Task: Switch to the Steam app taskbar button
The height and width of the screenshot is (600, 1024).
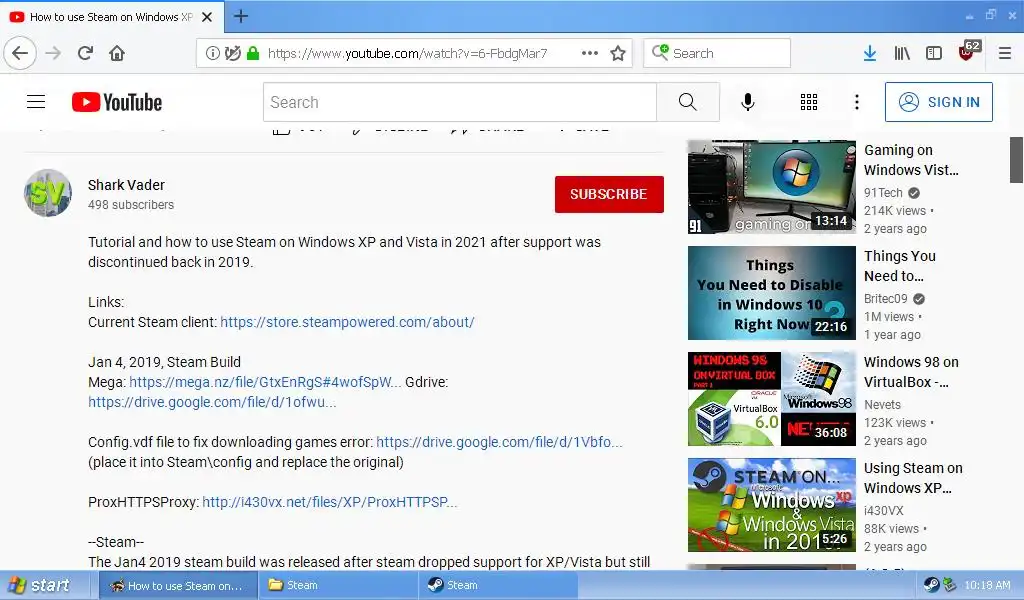Action: (498, 586)
